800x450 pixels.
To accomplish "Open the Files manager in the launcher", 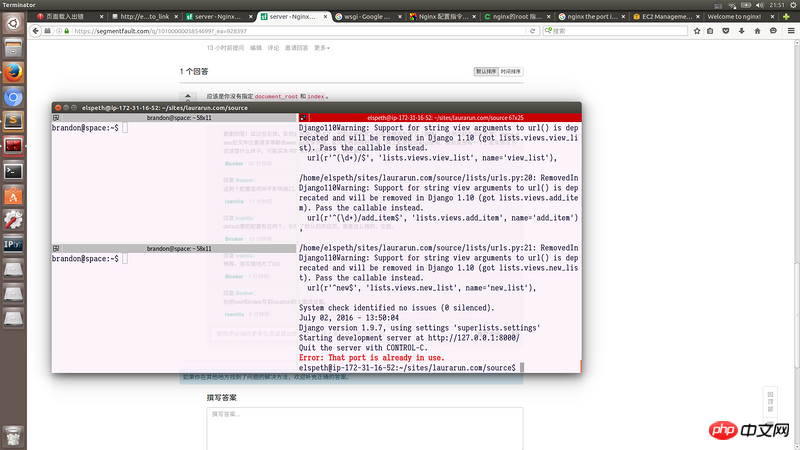I will pos(13,48).
